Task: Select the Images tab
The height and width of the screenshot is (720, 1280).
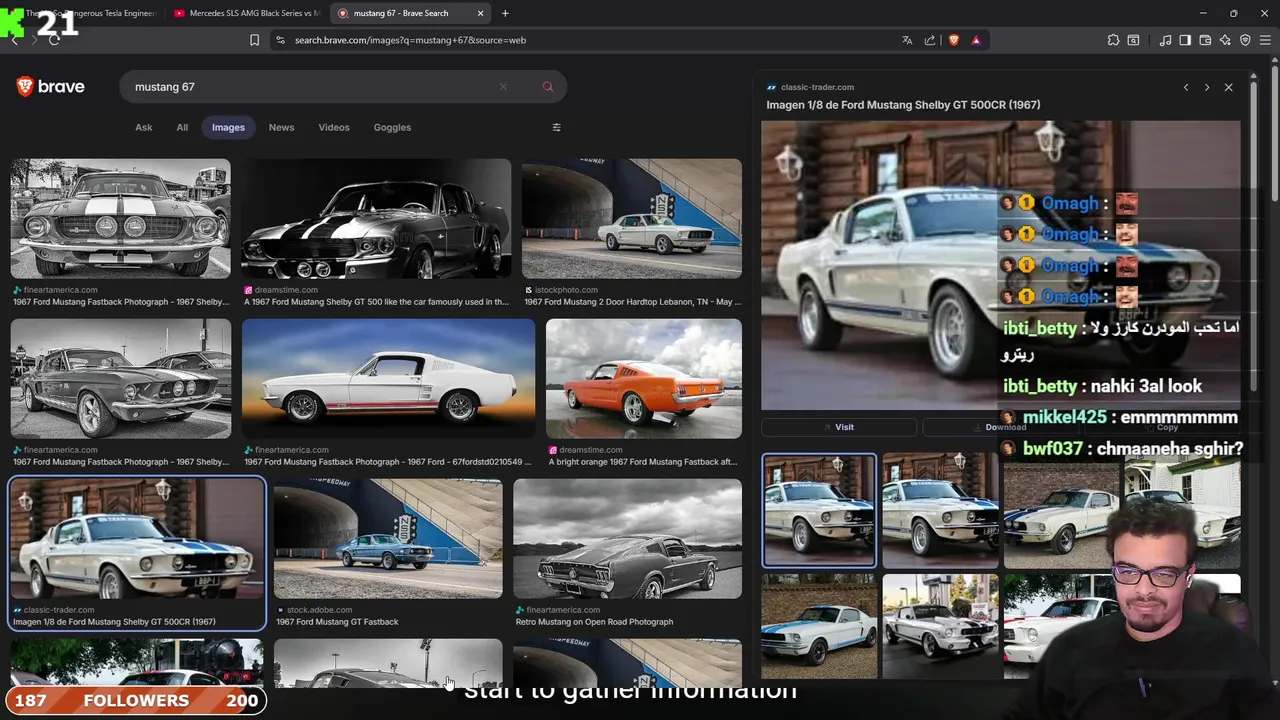Action: (x=228, y=127)
